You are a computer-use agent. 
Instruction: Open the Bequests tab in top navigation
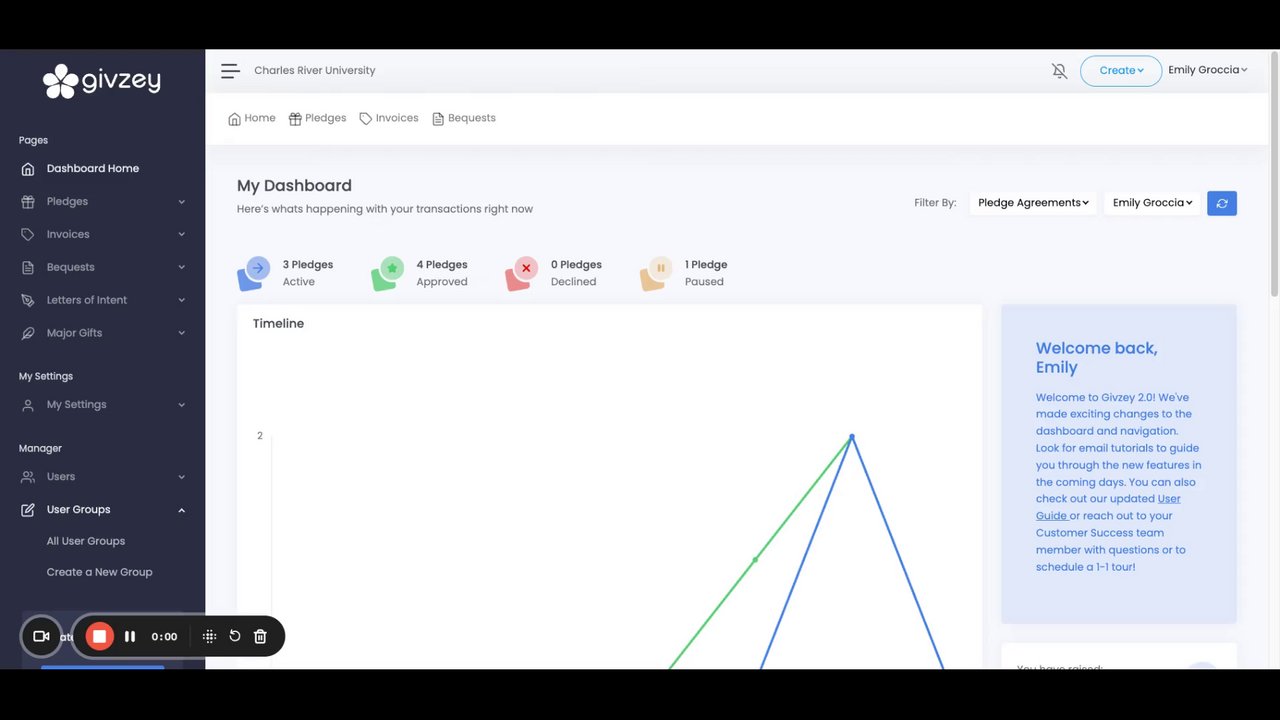[x=464, y=118]
